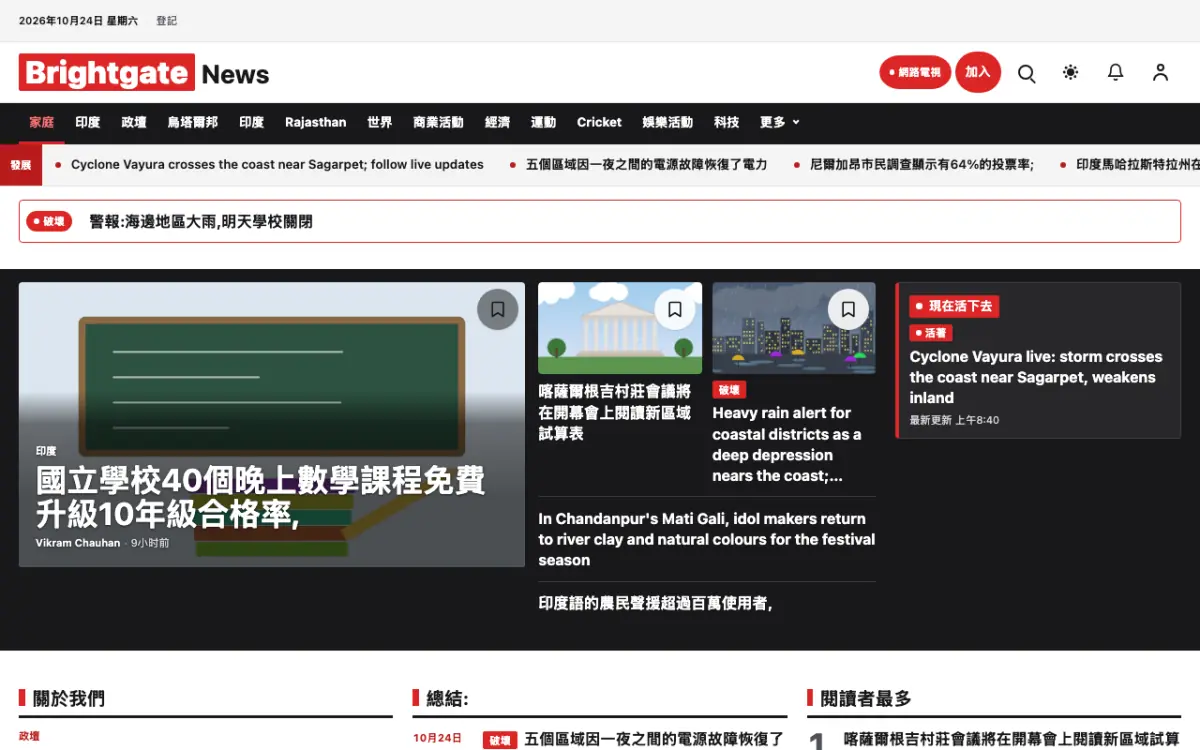Viewport: 1200px width, 750px height.
Task: Open the Cyclone Vayura live blog headline
Action: [1036, 377]
